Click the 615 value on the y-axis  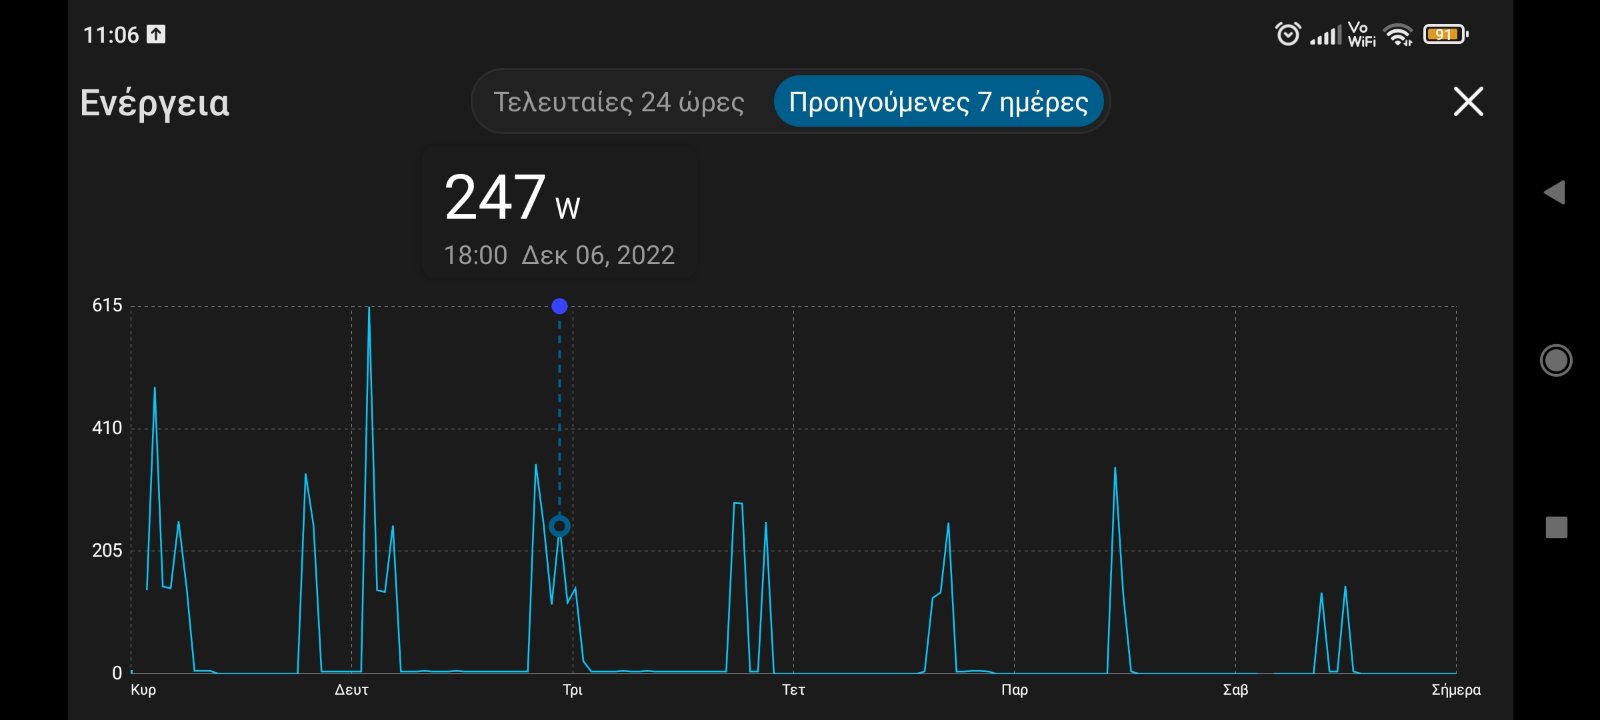point(107,305)
